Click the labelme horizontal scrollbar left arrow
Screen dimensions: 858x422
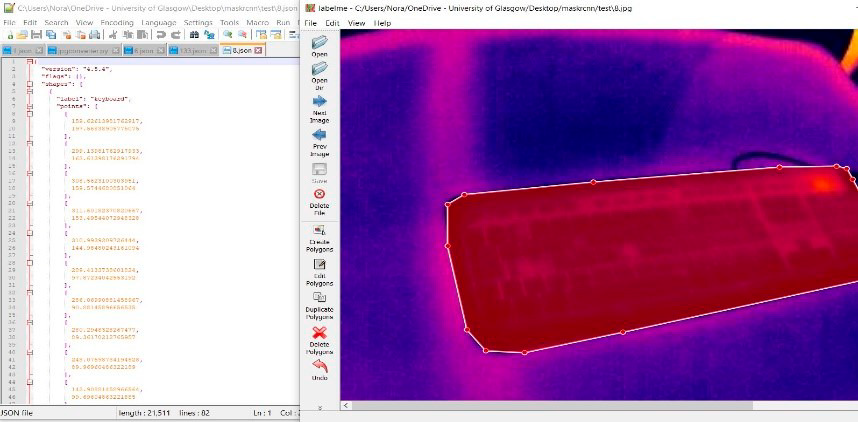tap(346, 406)
